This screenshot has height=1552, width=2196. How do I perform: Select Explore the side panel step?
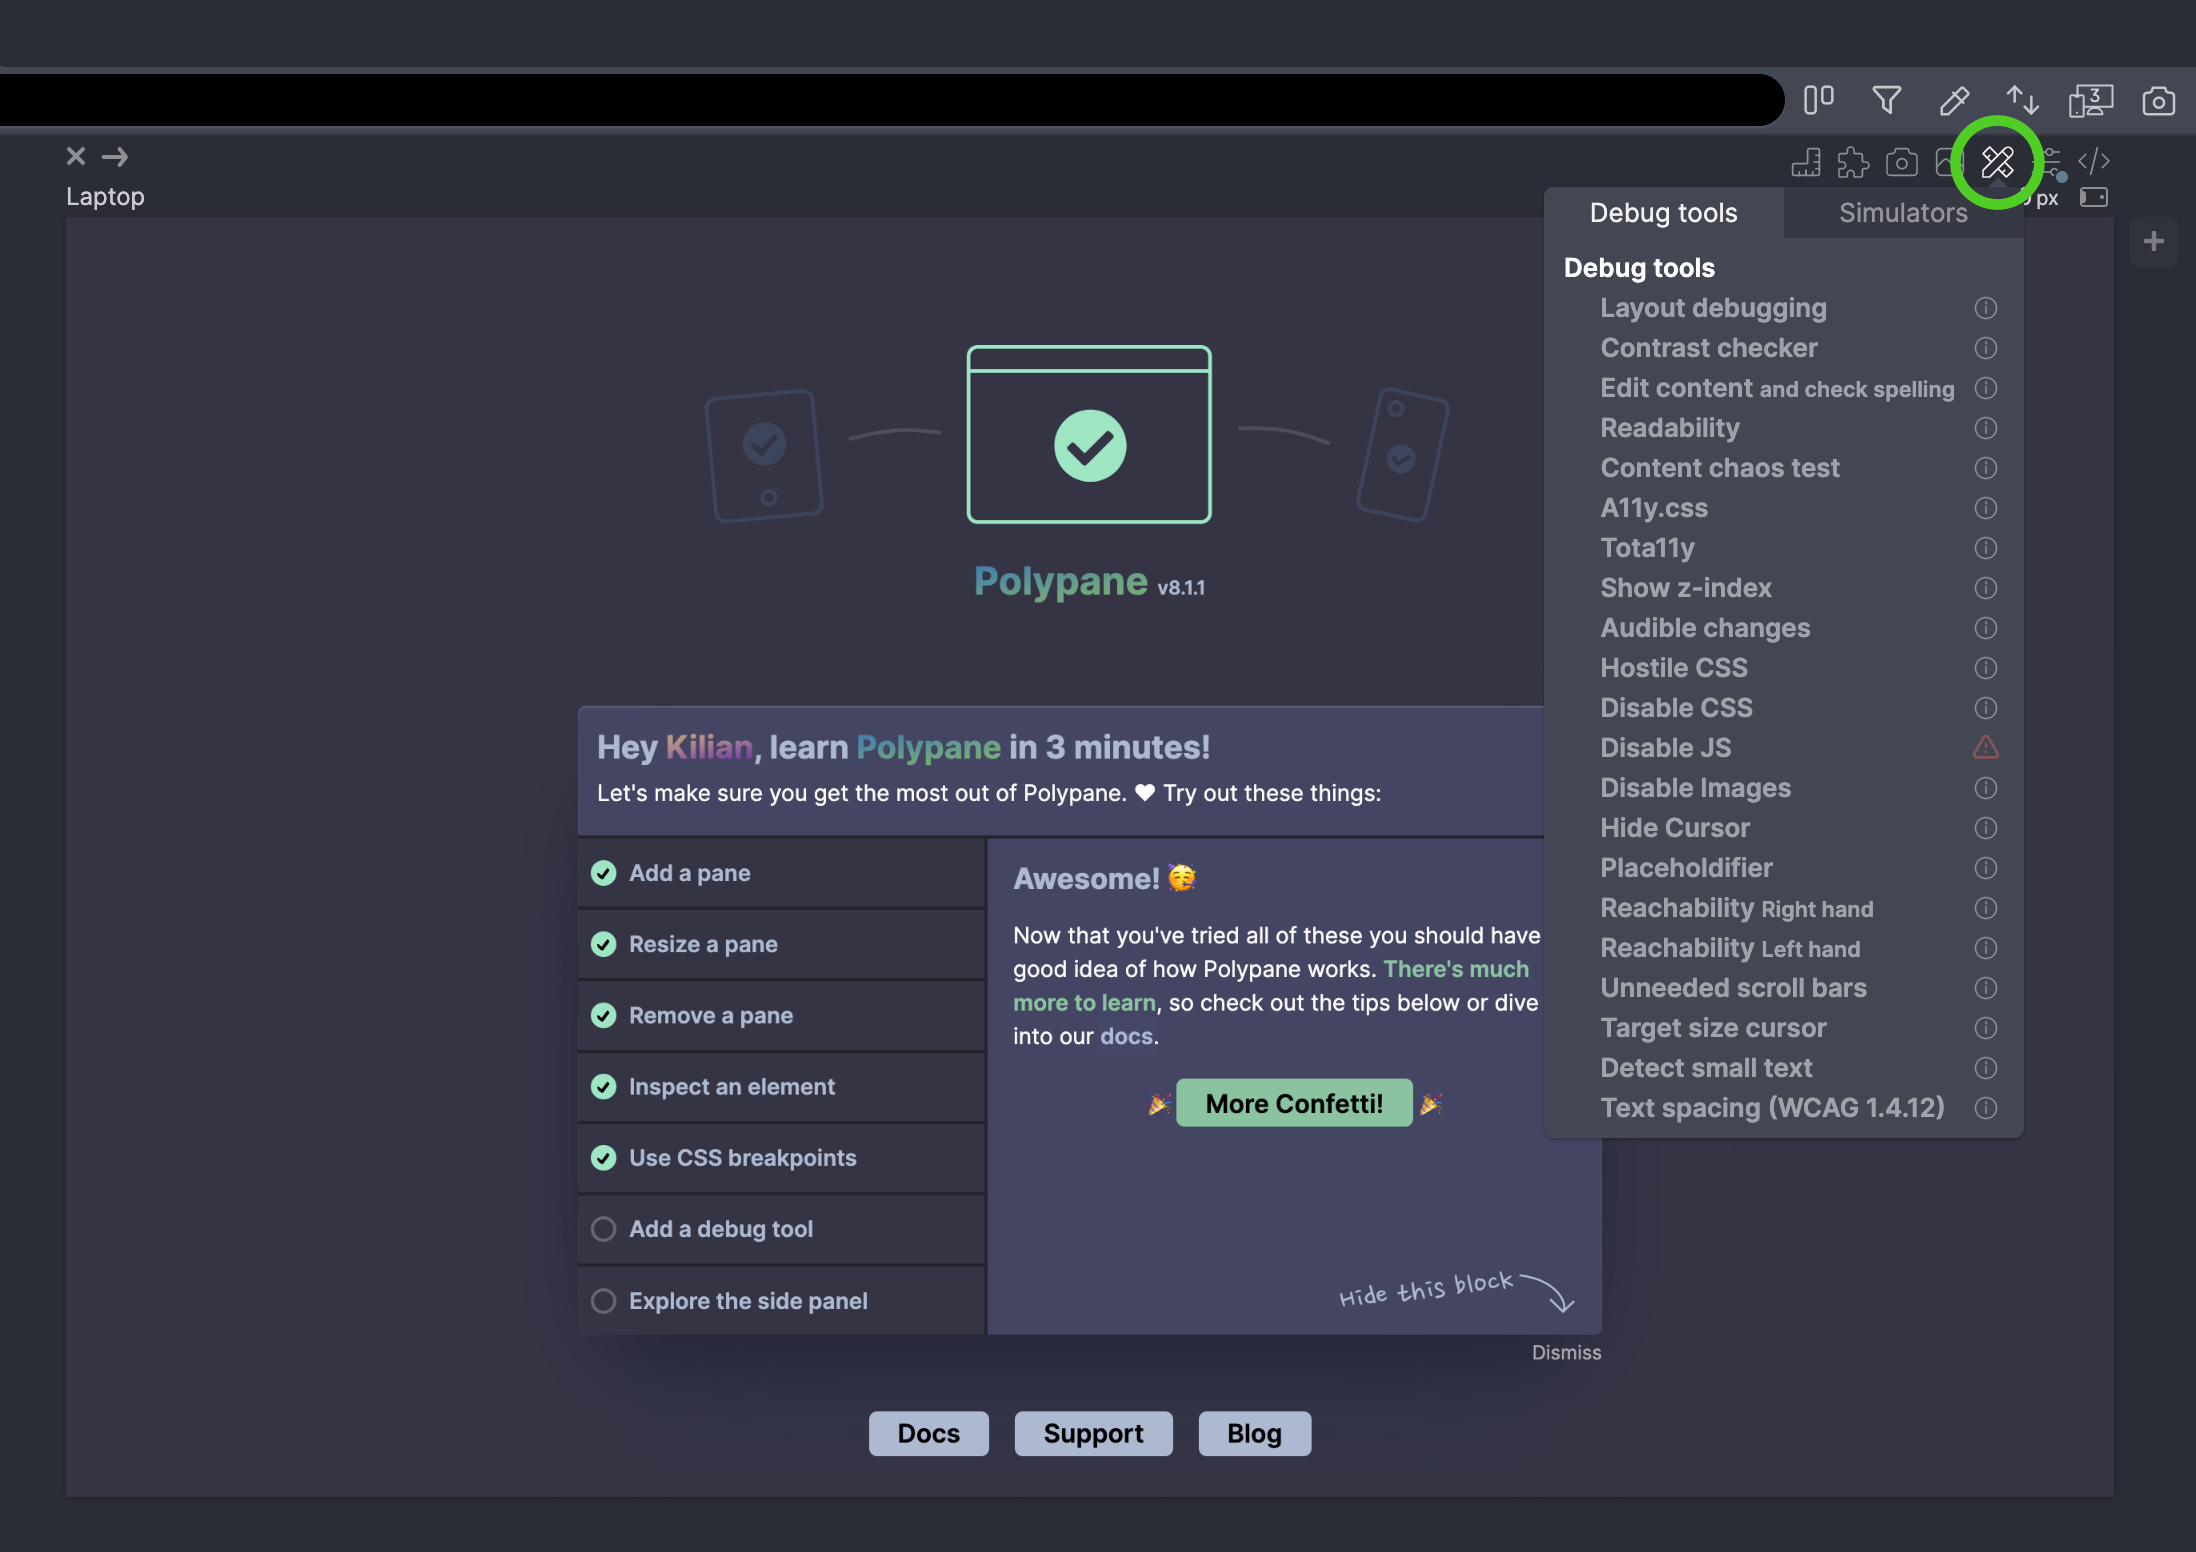pos(781,1300)
